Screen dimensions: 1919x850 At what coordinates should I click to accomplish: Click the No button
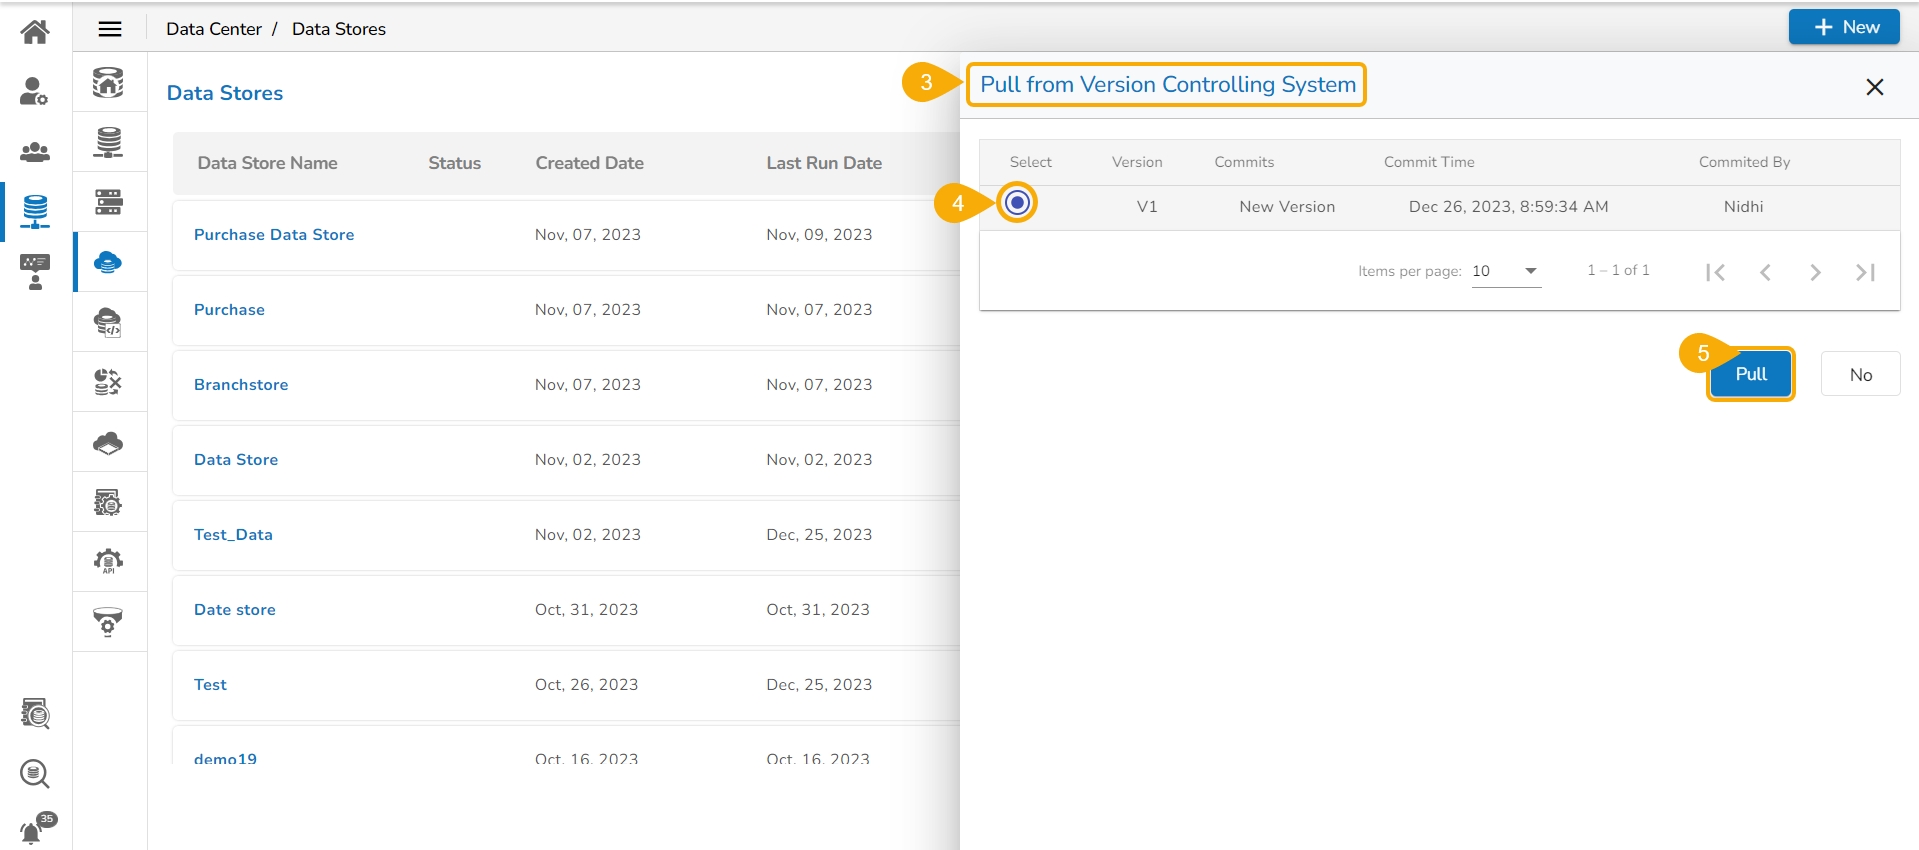coord(1861,375)
